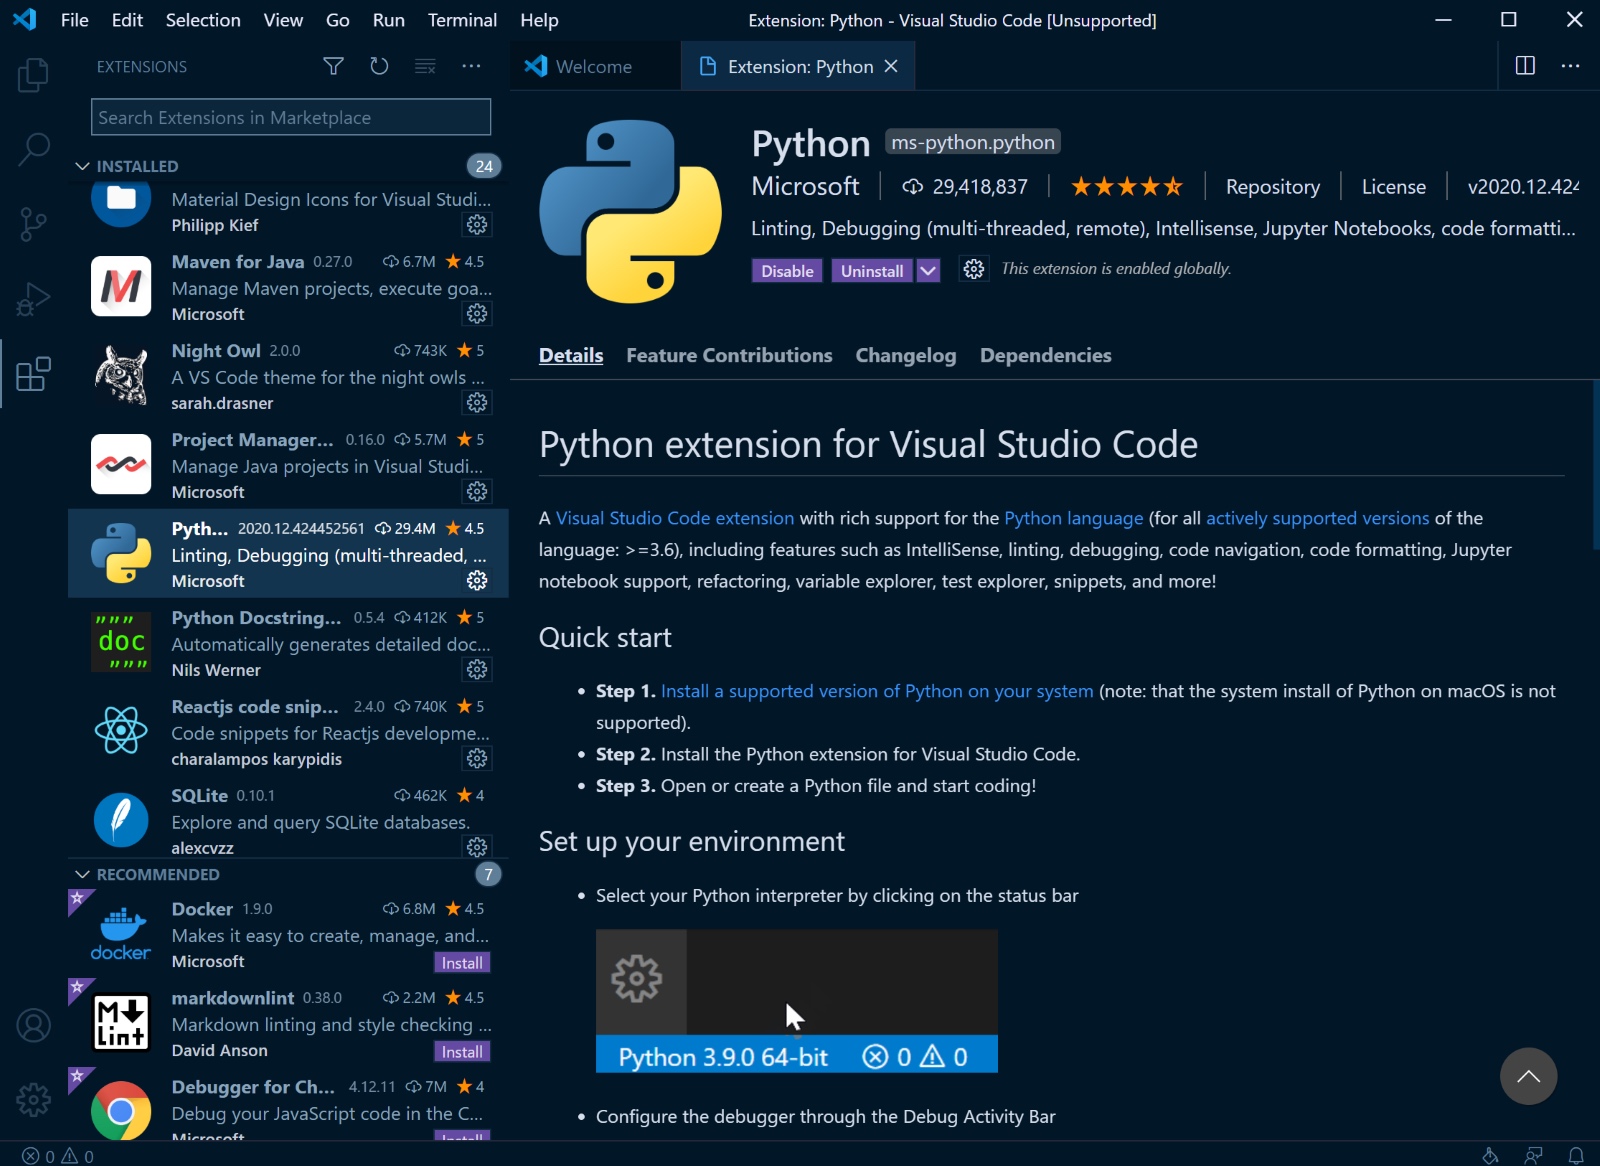The width and height of the screenshot is (1600, 1166).
Task: Install the markdownlint extension
Action: click(x=462, y=1051)
